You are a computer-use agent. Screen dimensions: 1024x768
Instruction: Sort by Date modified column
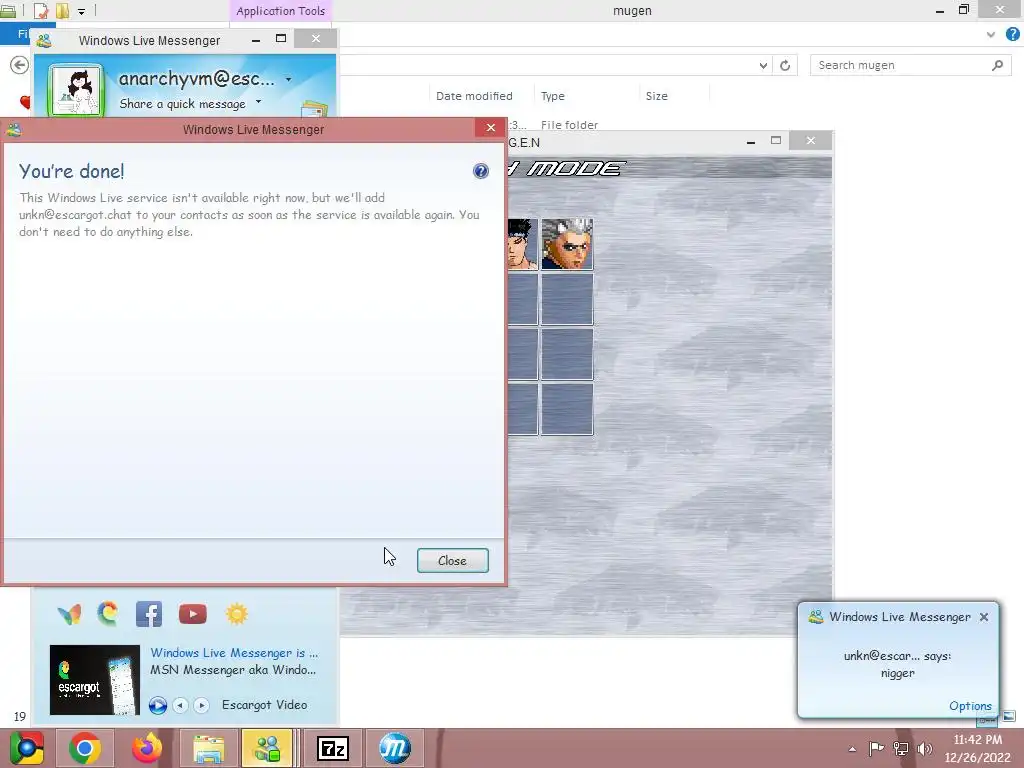[474, 96]
